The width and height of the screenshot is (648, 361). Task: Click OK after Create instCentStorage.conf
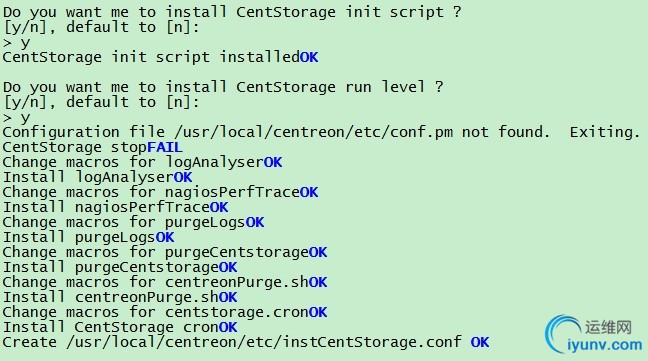point(480,342)
